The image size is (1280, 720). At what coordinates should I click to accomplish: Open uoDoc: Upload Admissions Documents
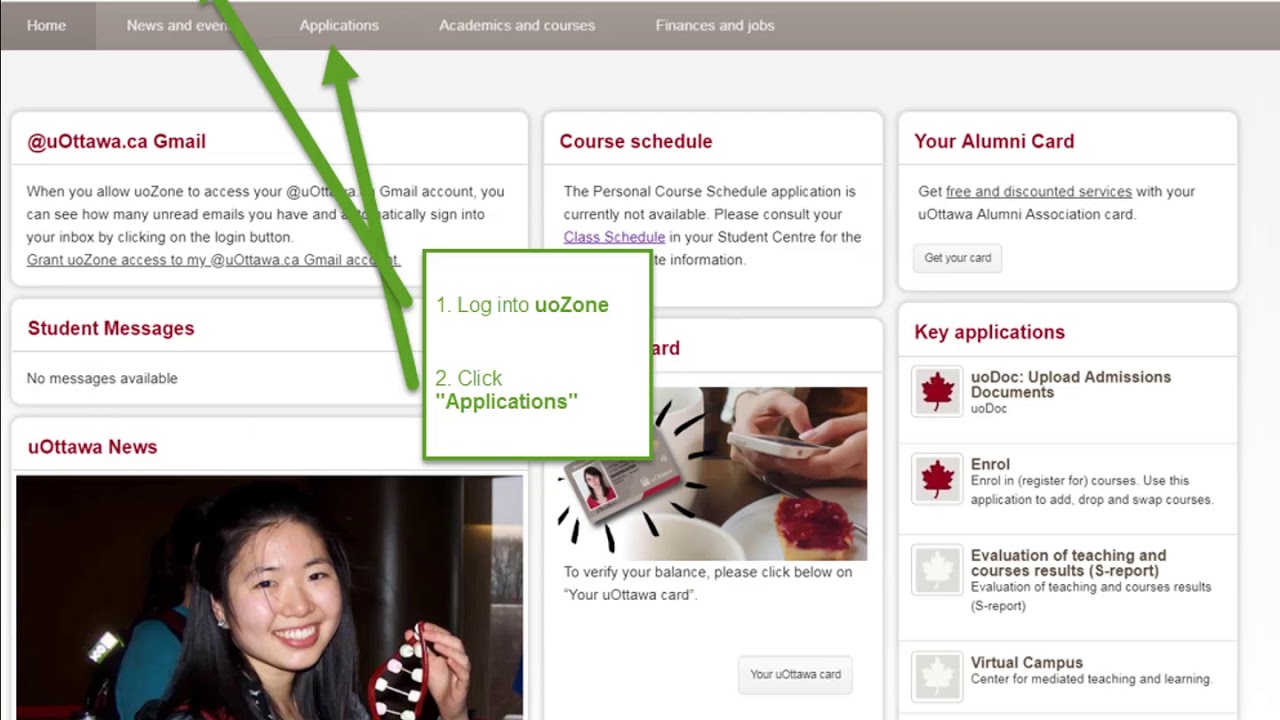click(1071, 384)
